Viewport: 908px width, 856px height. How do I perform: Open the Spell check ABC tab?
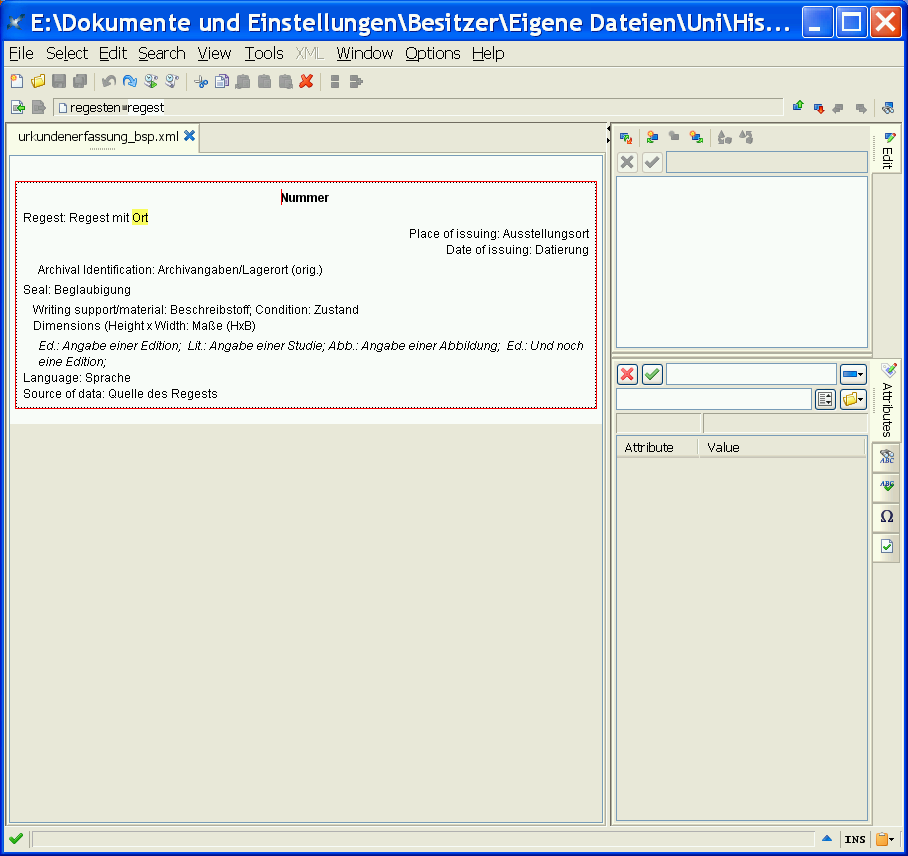pyautogui.click(x=887, y=486)
